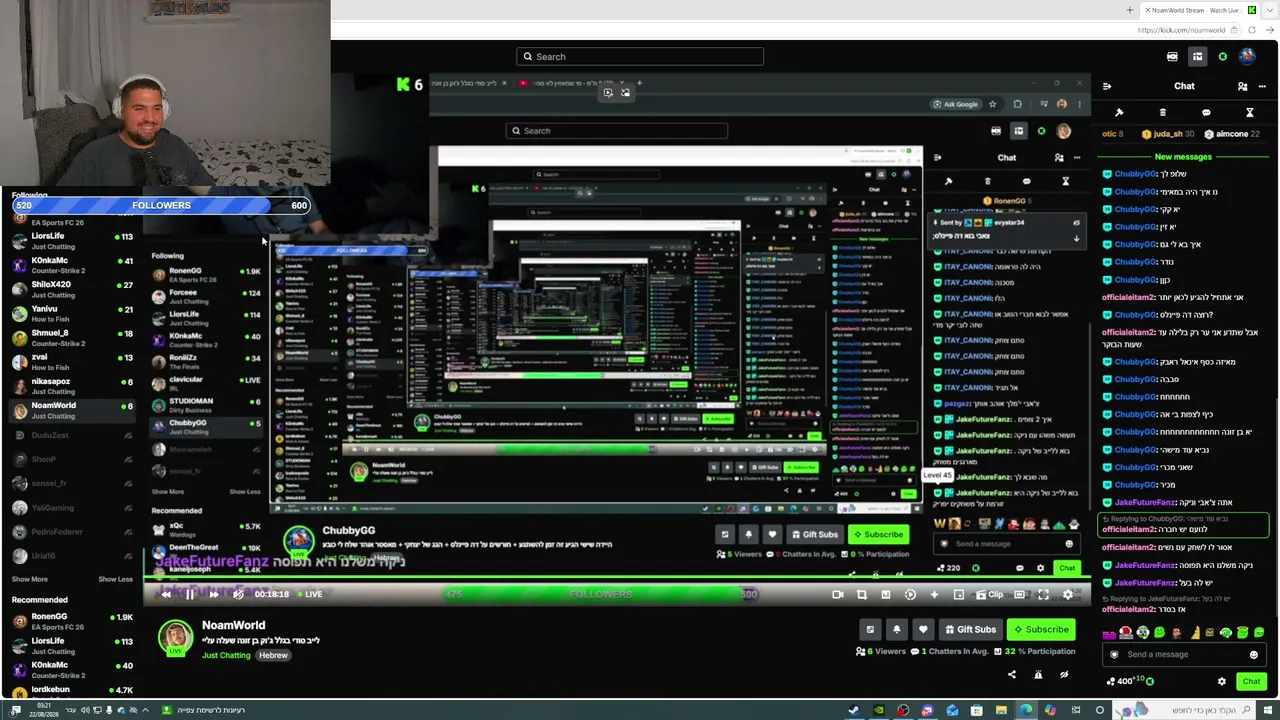Click the Windows taskbar search box

click(1185, 710)
